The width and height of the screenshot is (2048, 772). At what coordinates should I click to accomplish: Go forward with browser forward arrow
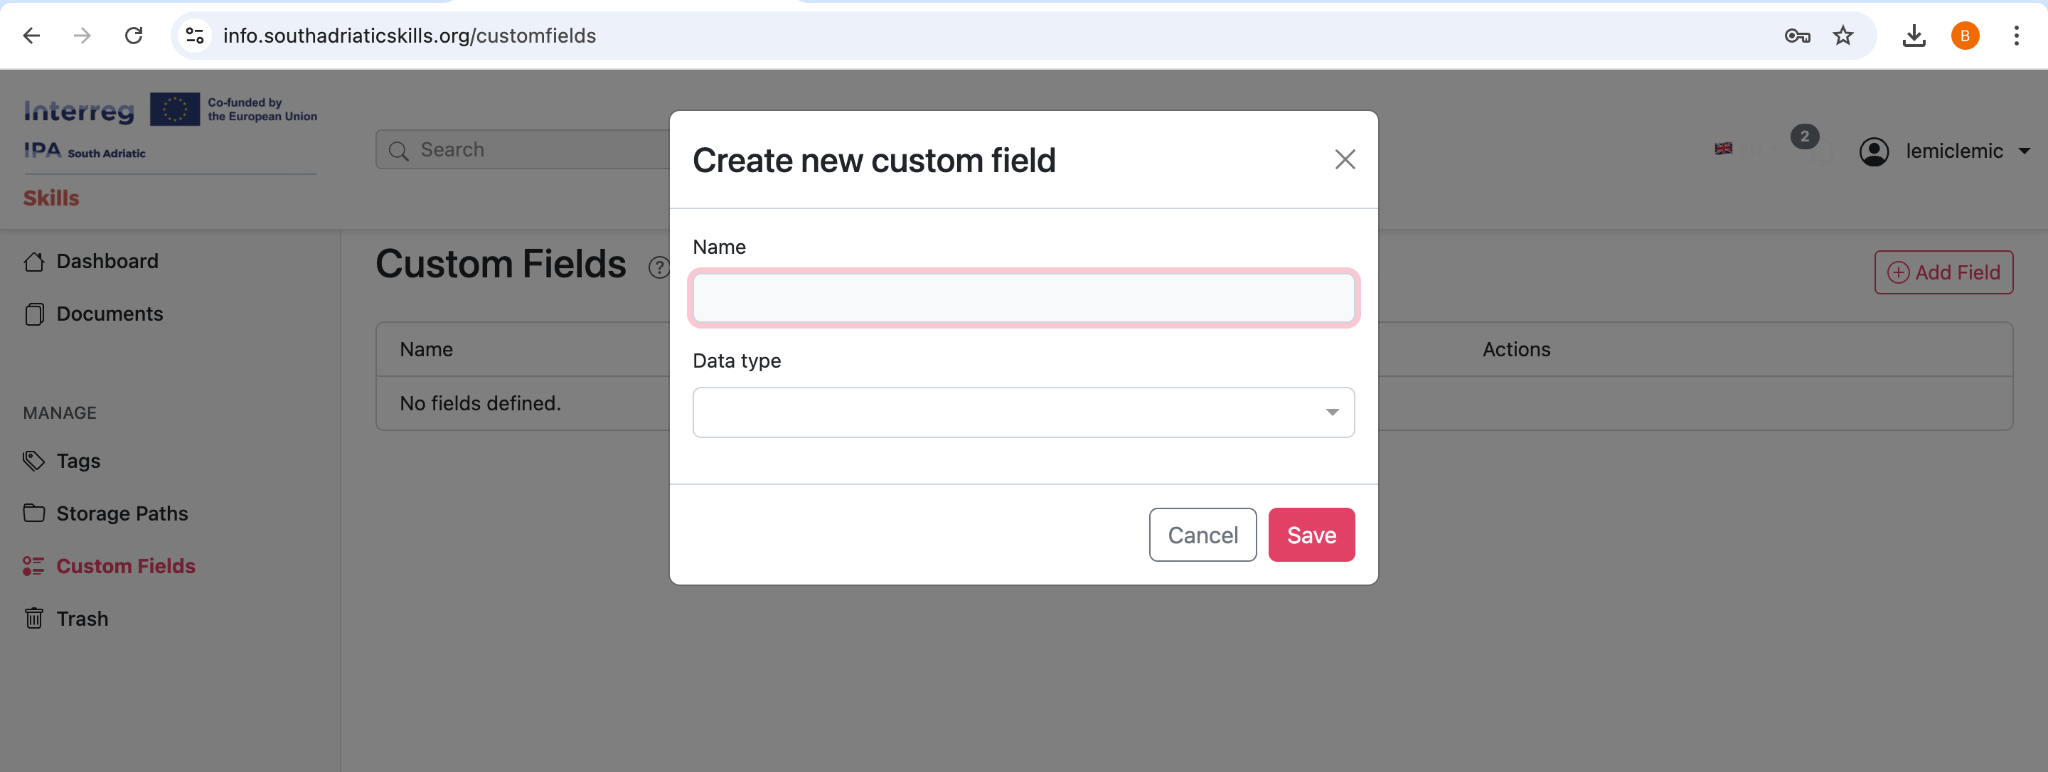[x=82, y=36]
